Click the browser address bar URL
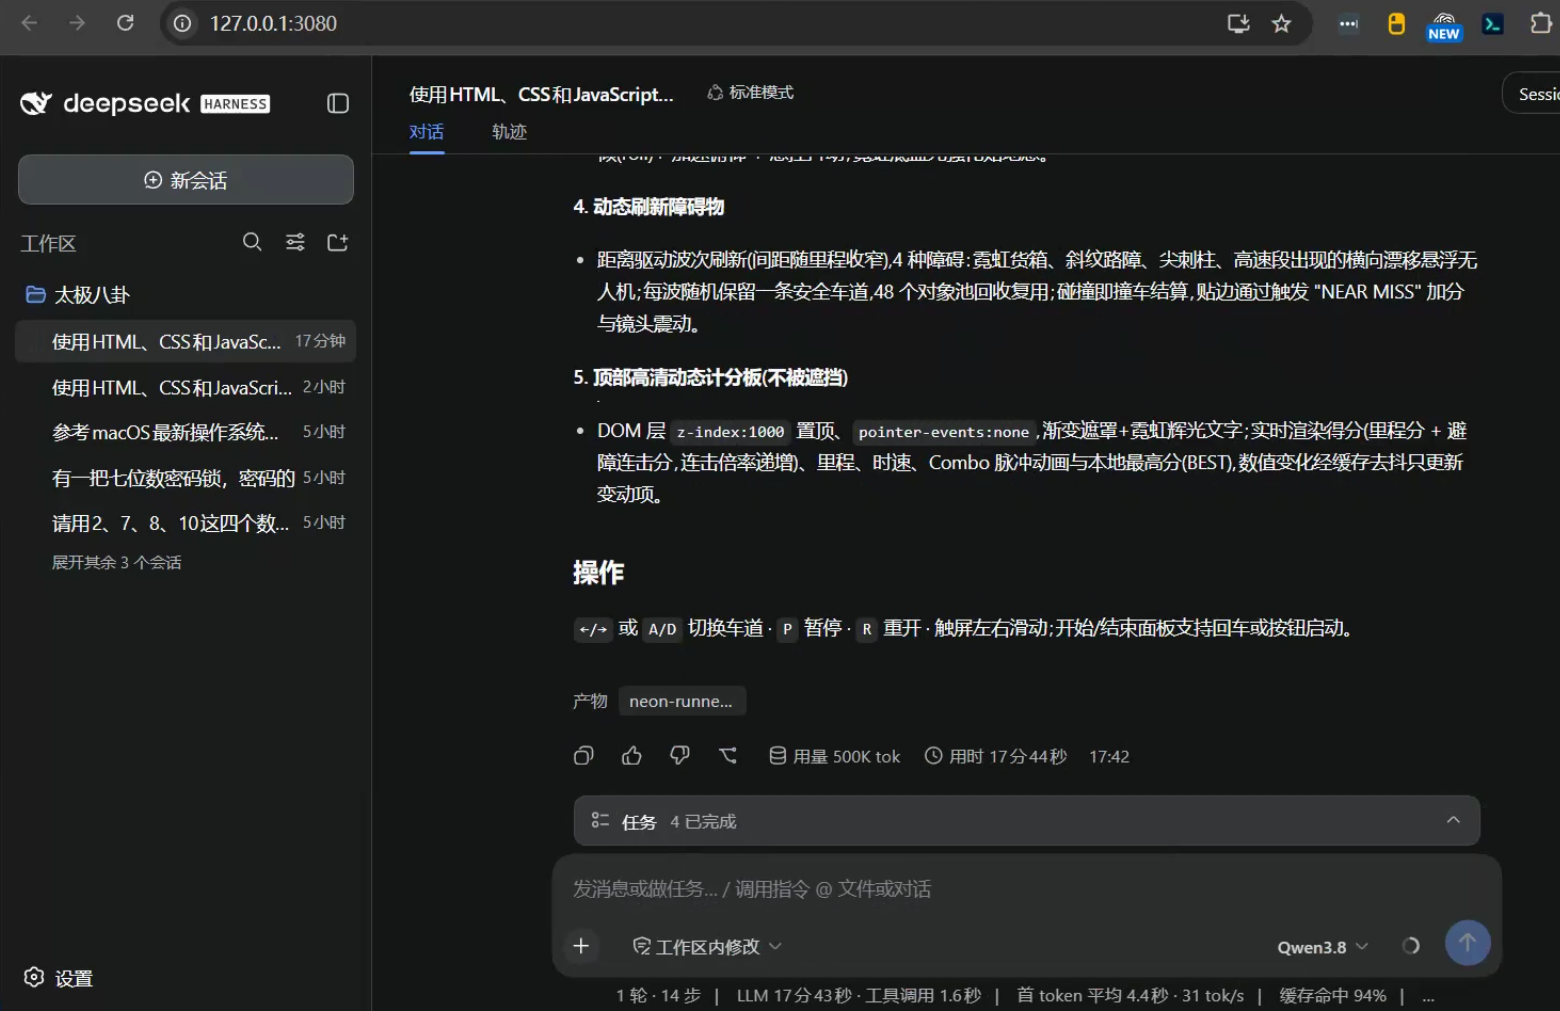This screenshot has height=1011, width=1560. coord(273,23)
